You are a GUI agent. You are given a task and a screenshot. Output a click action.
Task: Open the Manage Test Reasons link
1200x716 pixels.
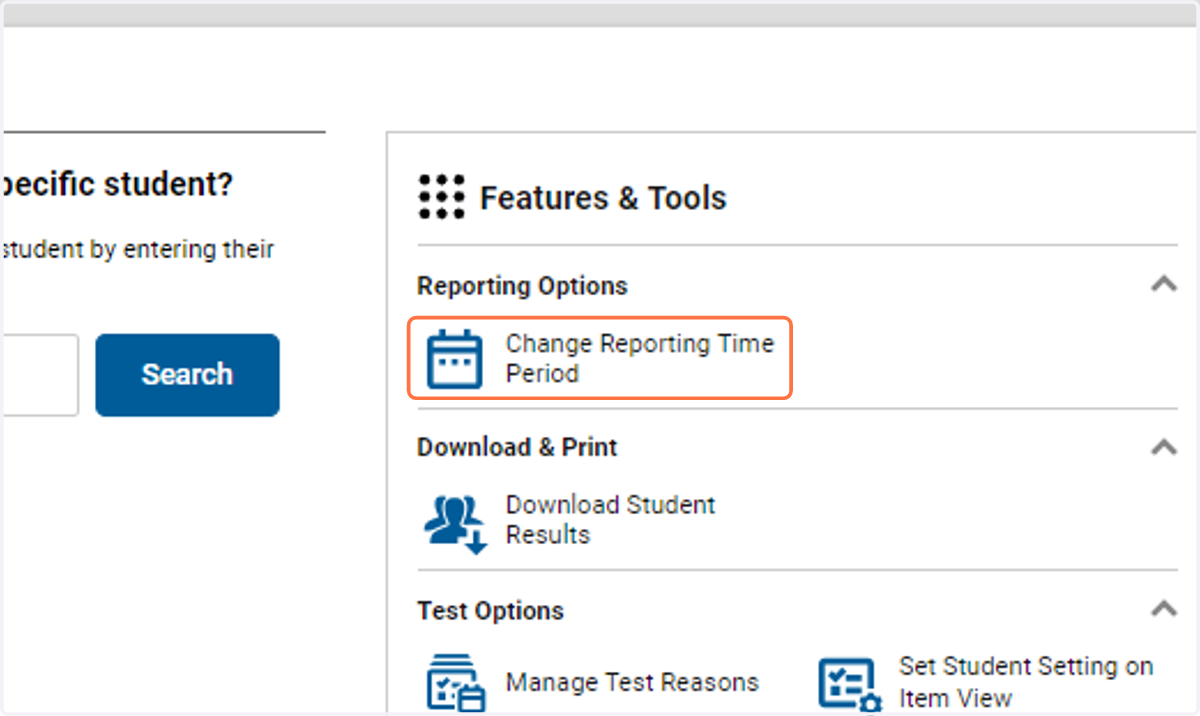point(632,682)
